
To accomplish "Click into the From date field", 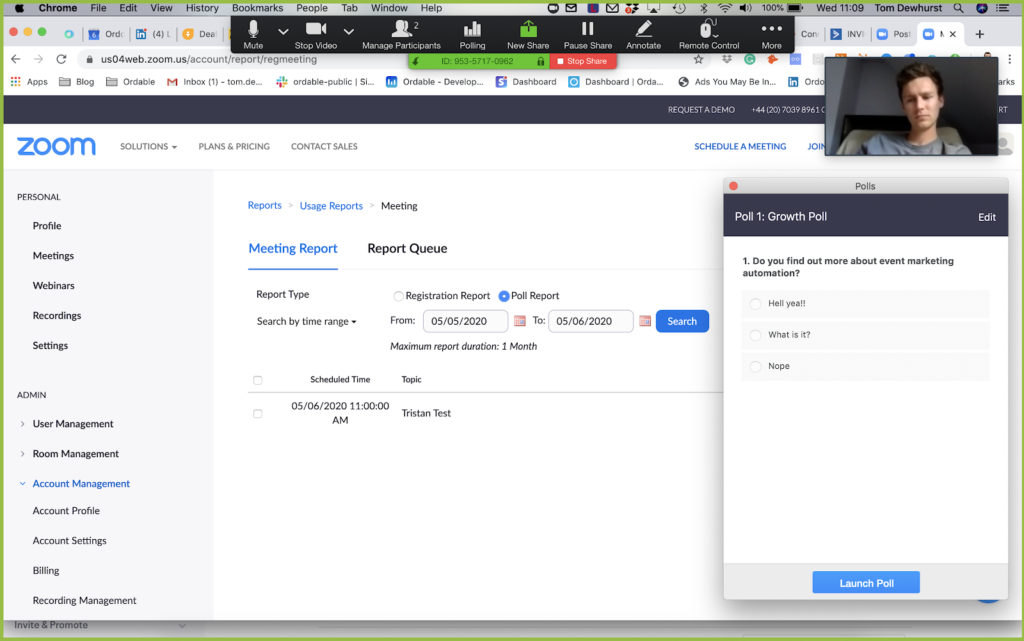I will pos(465,321).
